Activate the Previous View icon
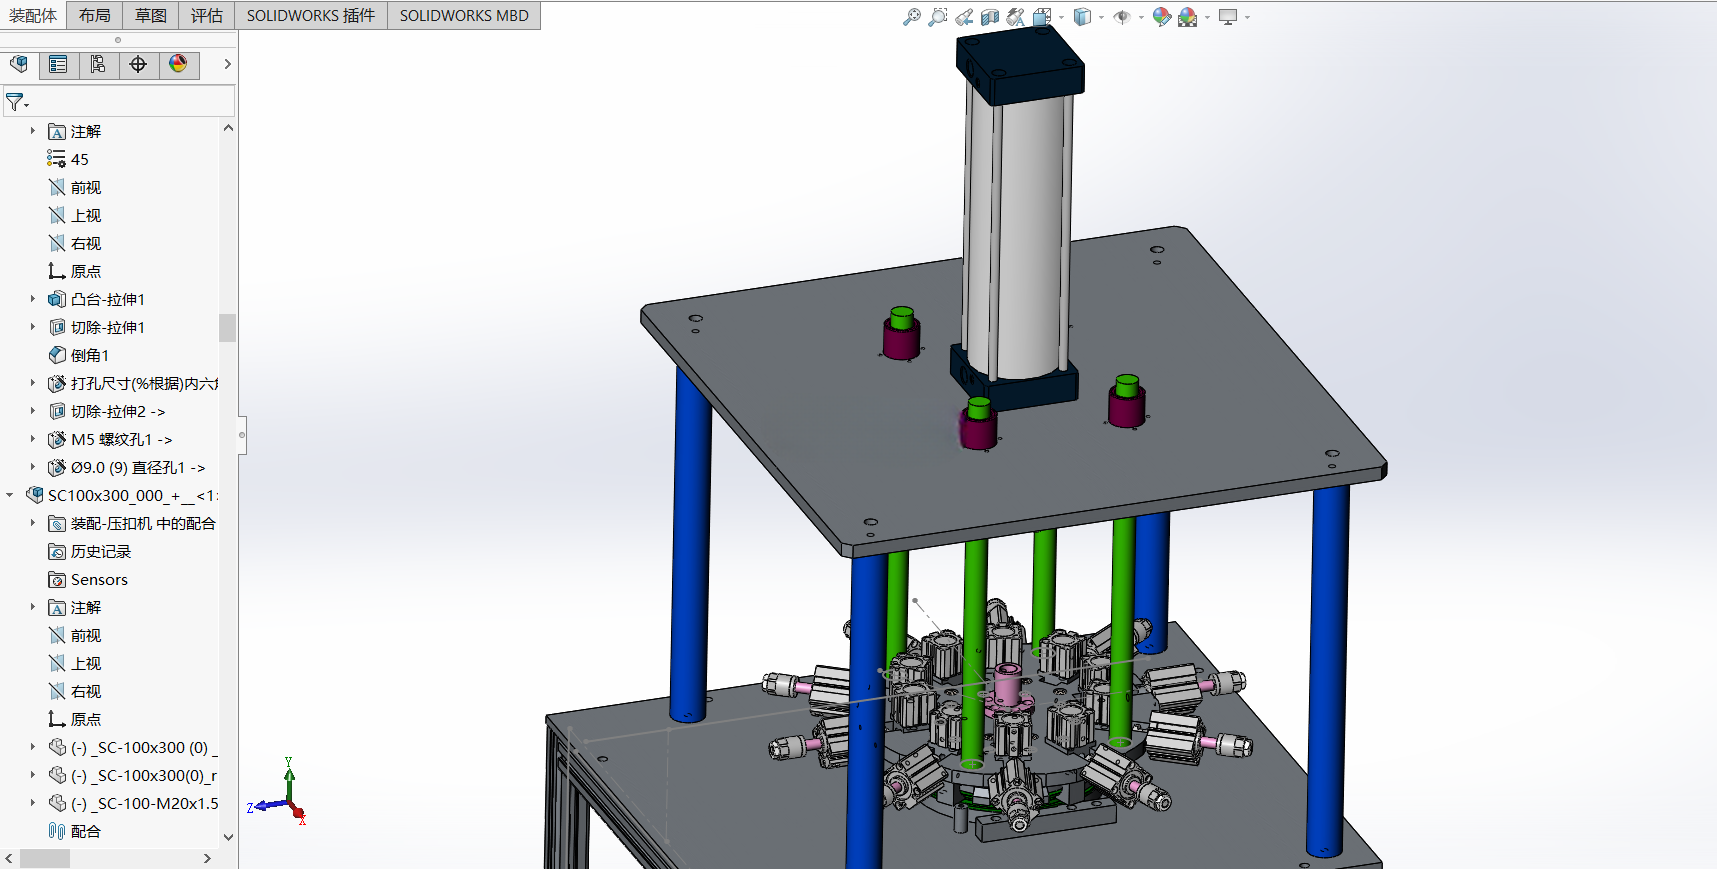Image resolution: width=1717 pixels, height=869 pixels. coord(964,17)
